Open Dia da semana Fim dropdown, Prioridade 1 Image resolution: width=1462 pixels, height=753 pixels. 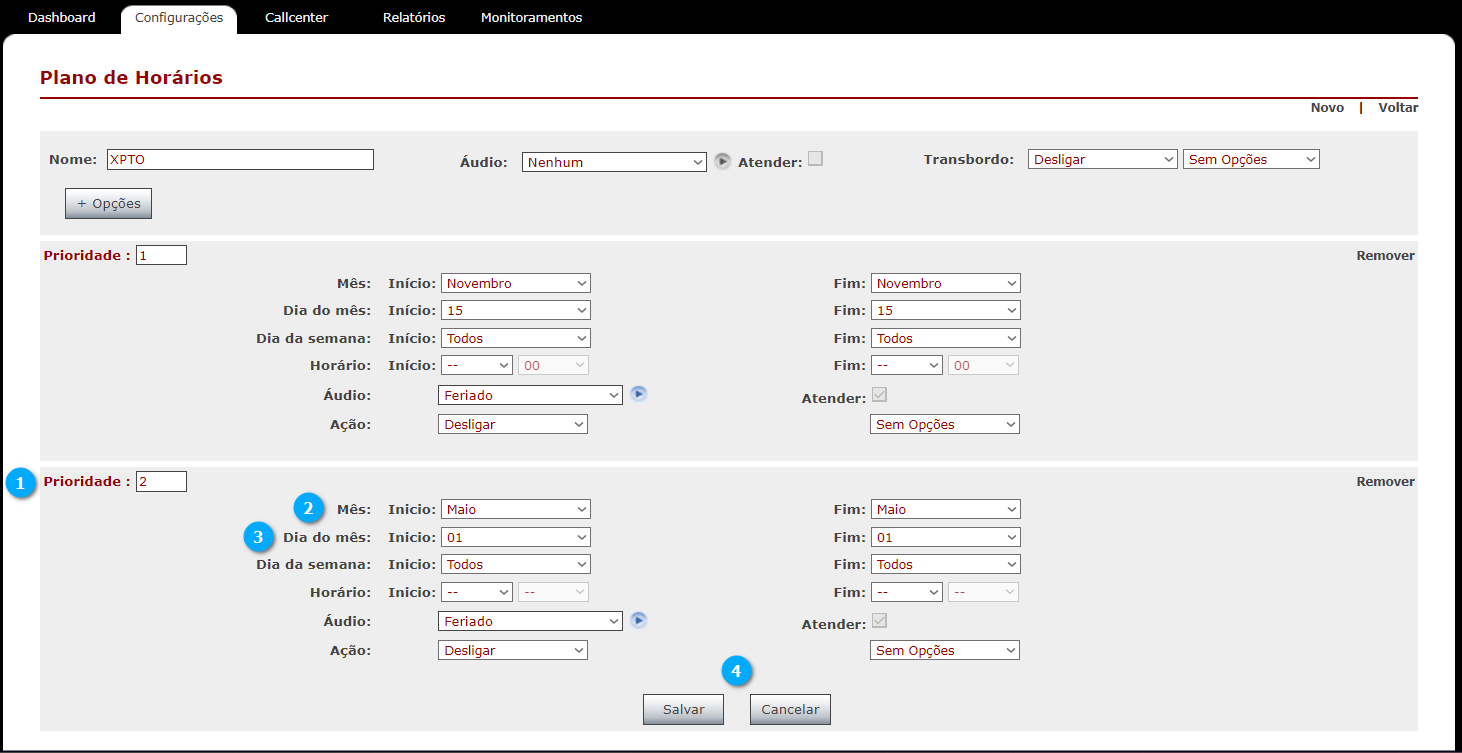(x=946, y=338)
